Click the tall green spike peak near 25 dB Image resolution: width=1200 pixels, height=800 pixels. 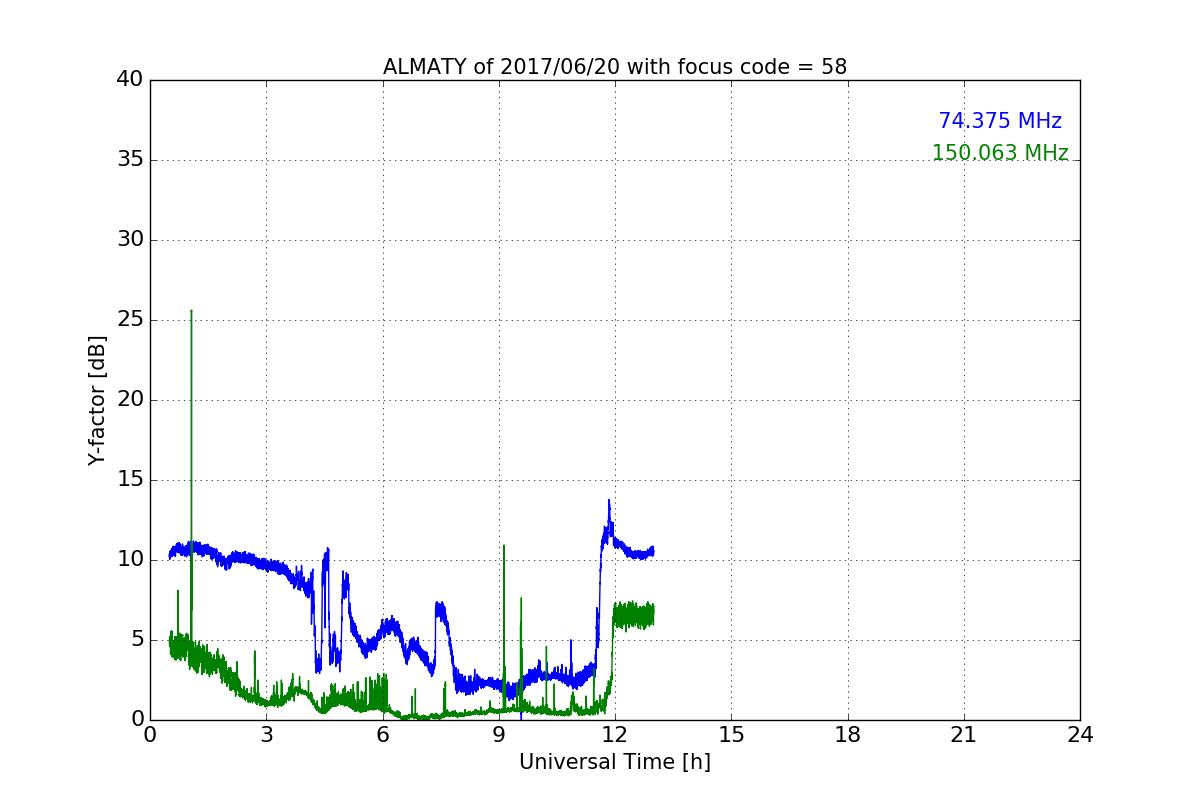tap(191, 312)
